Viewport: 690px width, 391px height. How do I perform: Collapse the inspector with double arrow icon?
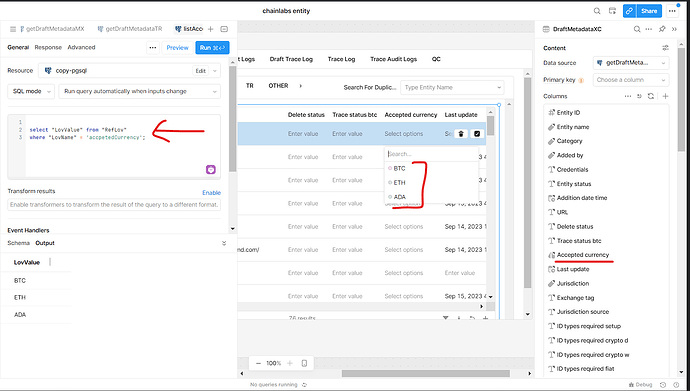click(674, 29)
